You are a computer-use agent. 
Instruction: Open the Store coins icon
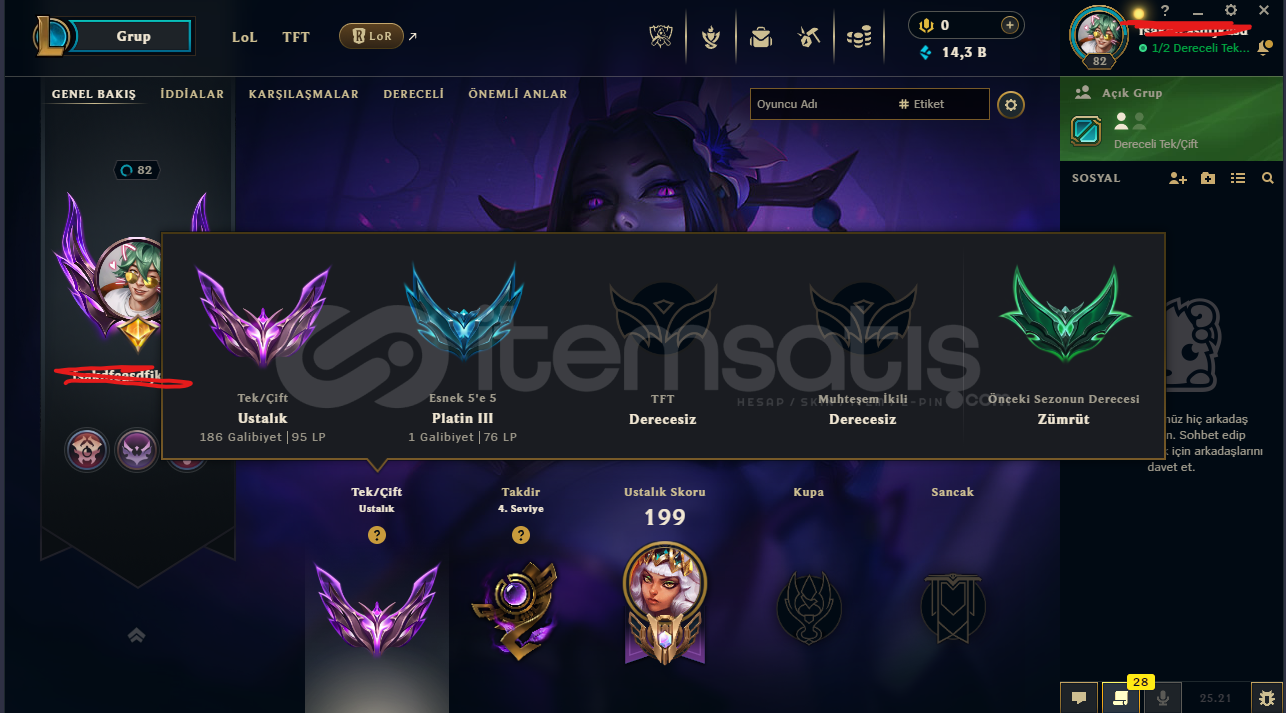tap(858, 37)
